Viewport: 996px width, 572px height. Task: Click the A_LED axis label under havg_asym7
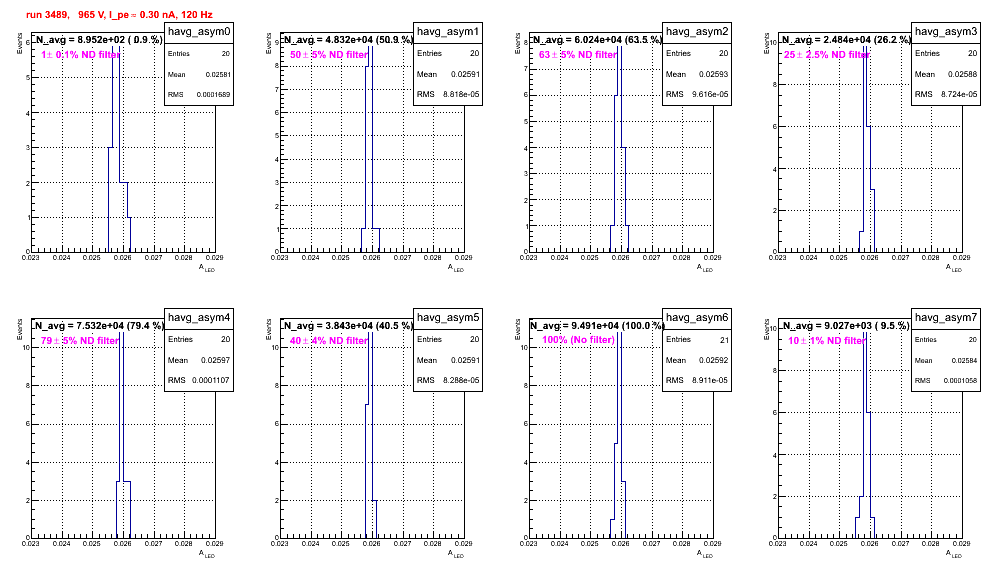pos(954,554)
